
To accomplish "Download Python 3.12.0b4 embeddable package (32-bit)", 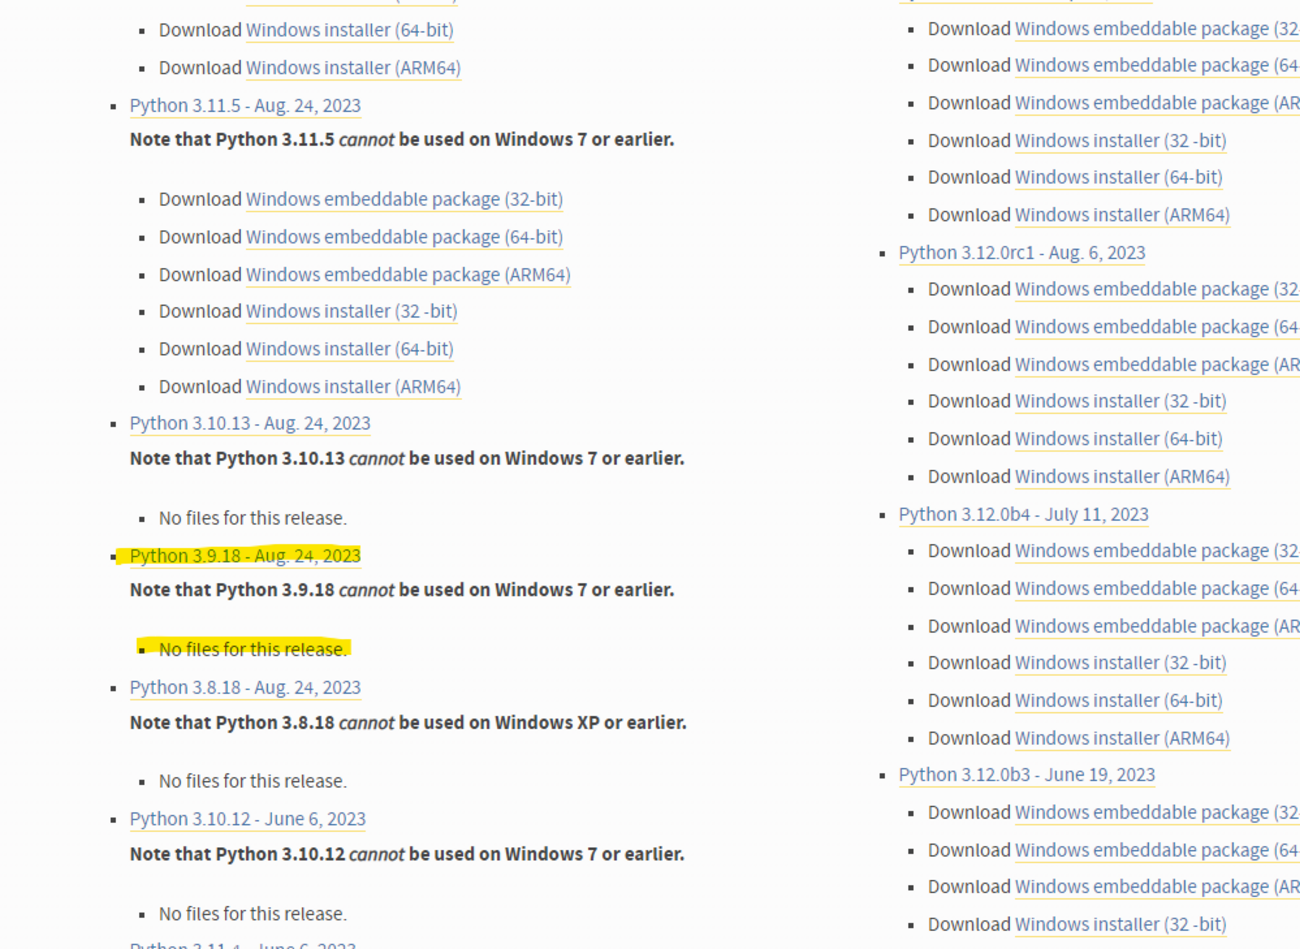I will (x=1157, y=552).
